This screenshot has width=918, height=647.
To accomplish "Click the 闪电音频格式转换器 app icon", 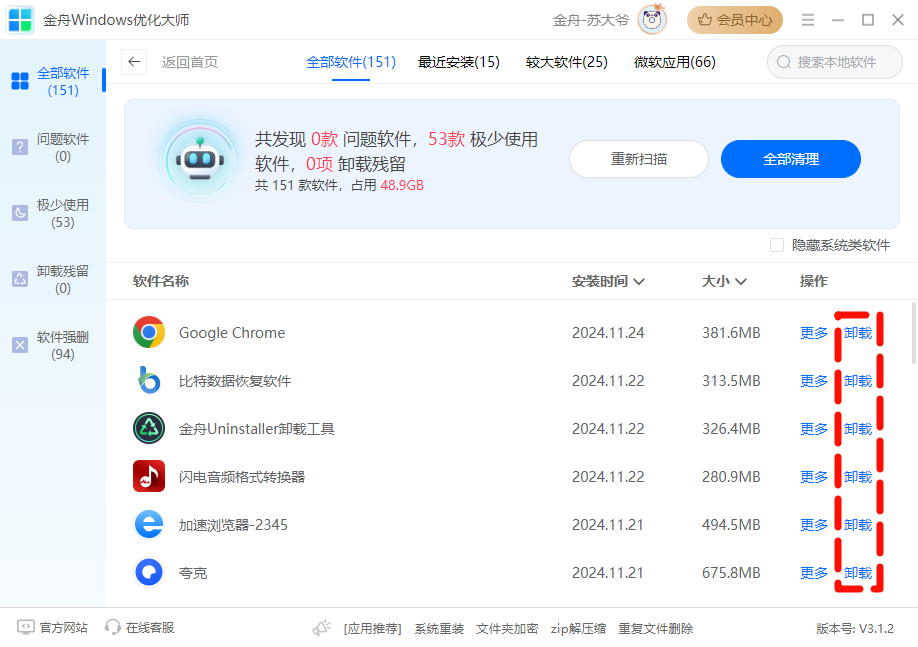I will pyautogui.click(x=149, y=477).
